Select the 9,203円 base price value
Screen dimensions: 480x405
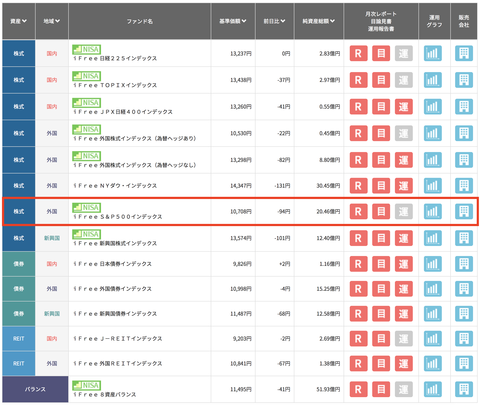coord(242,339)
